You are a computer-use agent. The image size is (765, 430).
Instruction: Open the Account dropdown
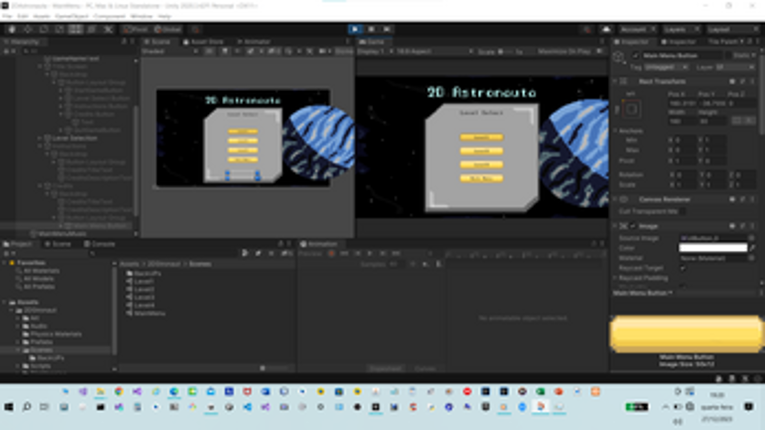(639, 29)
